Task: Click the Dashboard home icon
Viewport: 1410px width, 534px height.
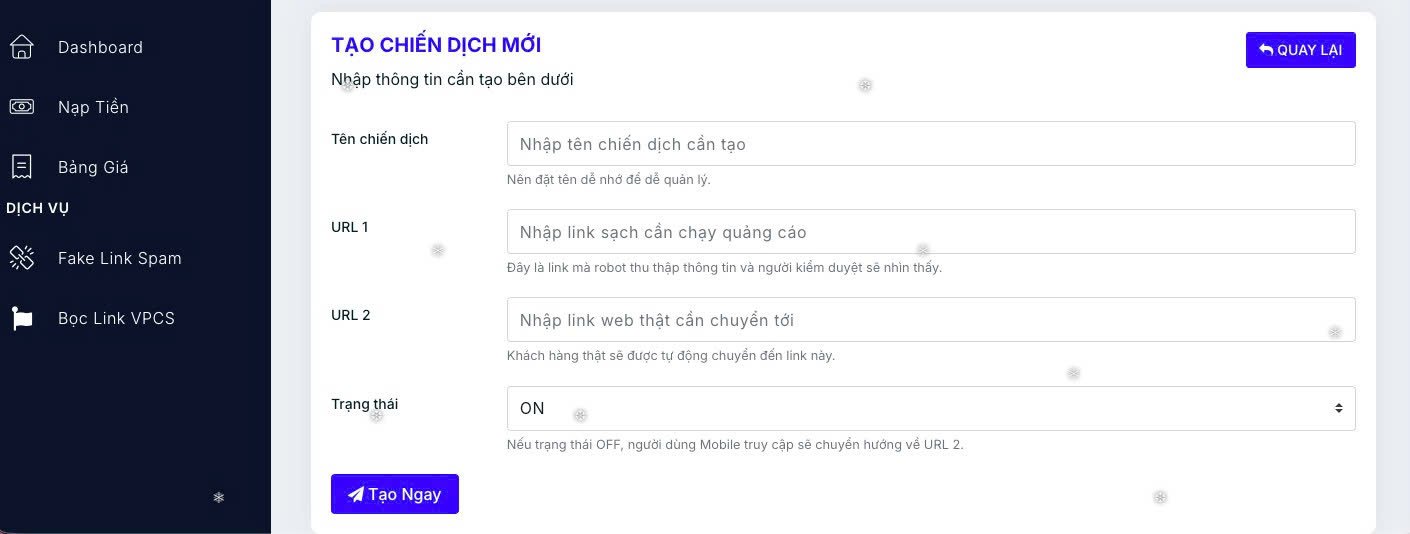Action: [21, 47]
